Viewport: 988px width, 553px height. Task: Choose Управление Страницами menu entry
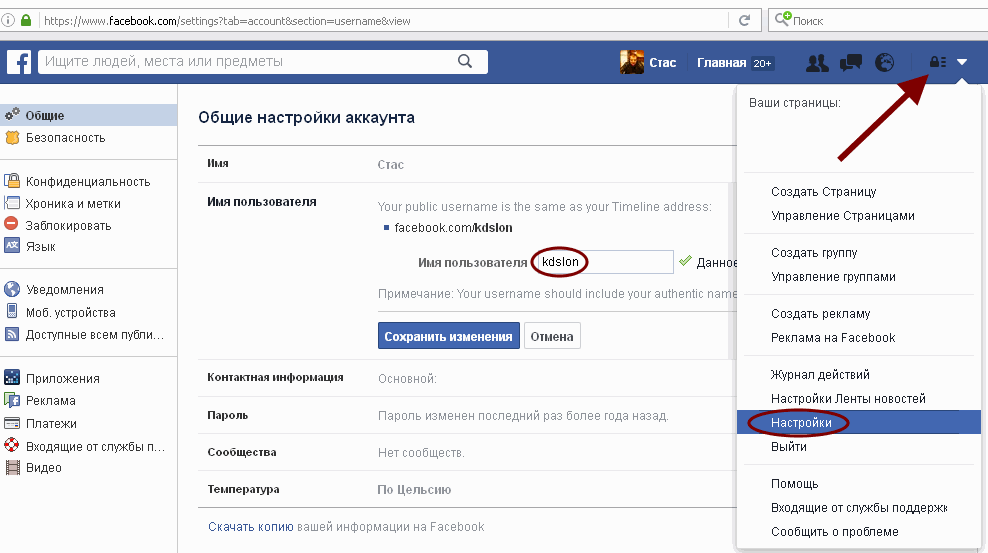click(x=842, y=215)
